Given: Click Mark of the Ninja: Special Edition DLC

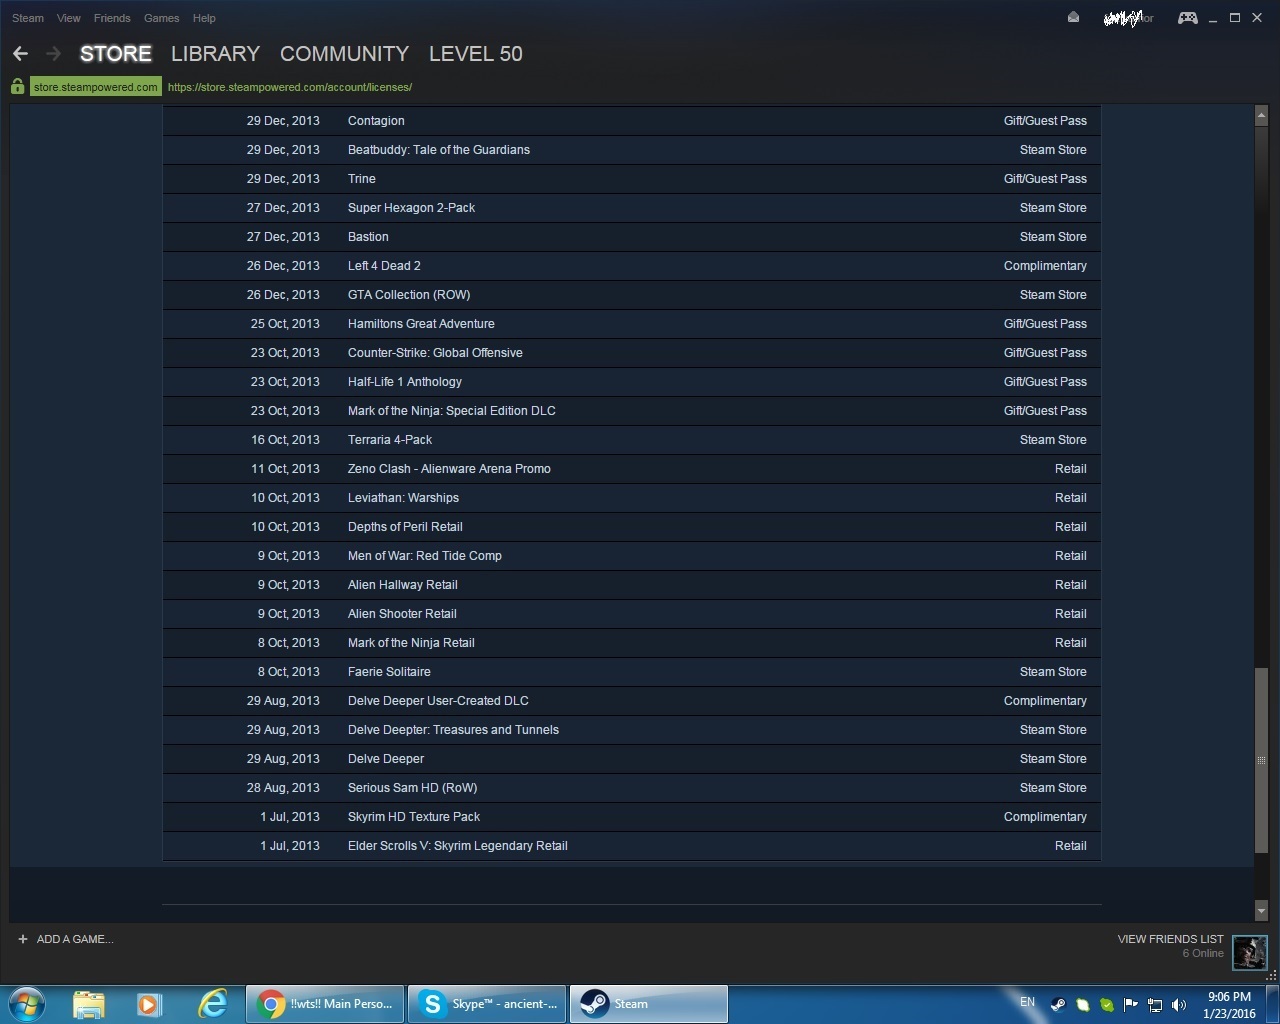Looking at the screenshot, I should 631,411.
